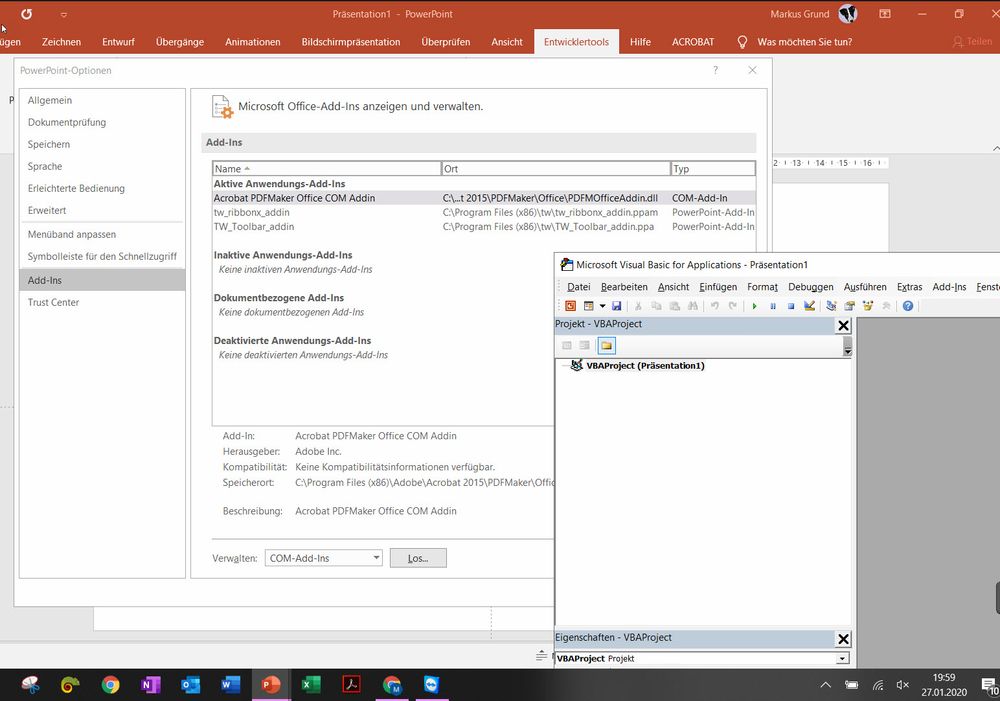Toggle Folders in the Project explorer panel
Screen dimensions: 1000x701
click(606, 346)
